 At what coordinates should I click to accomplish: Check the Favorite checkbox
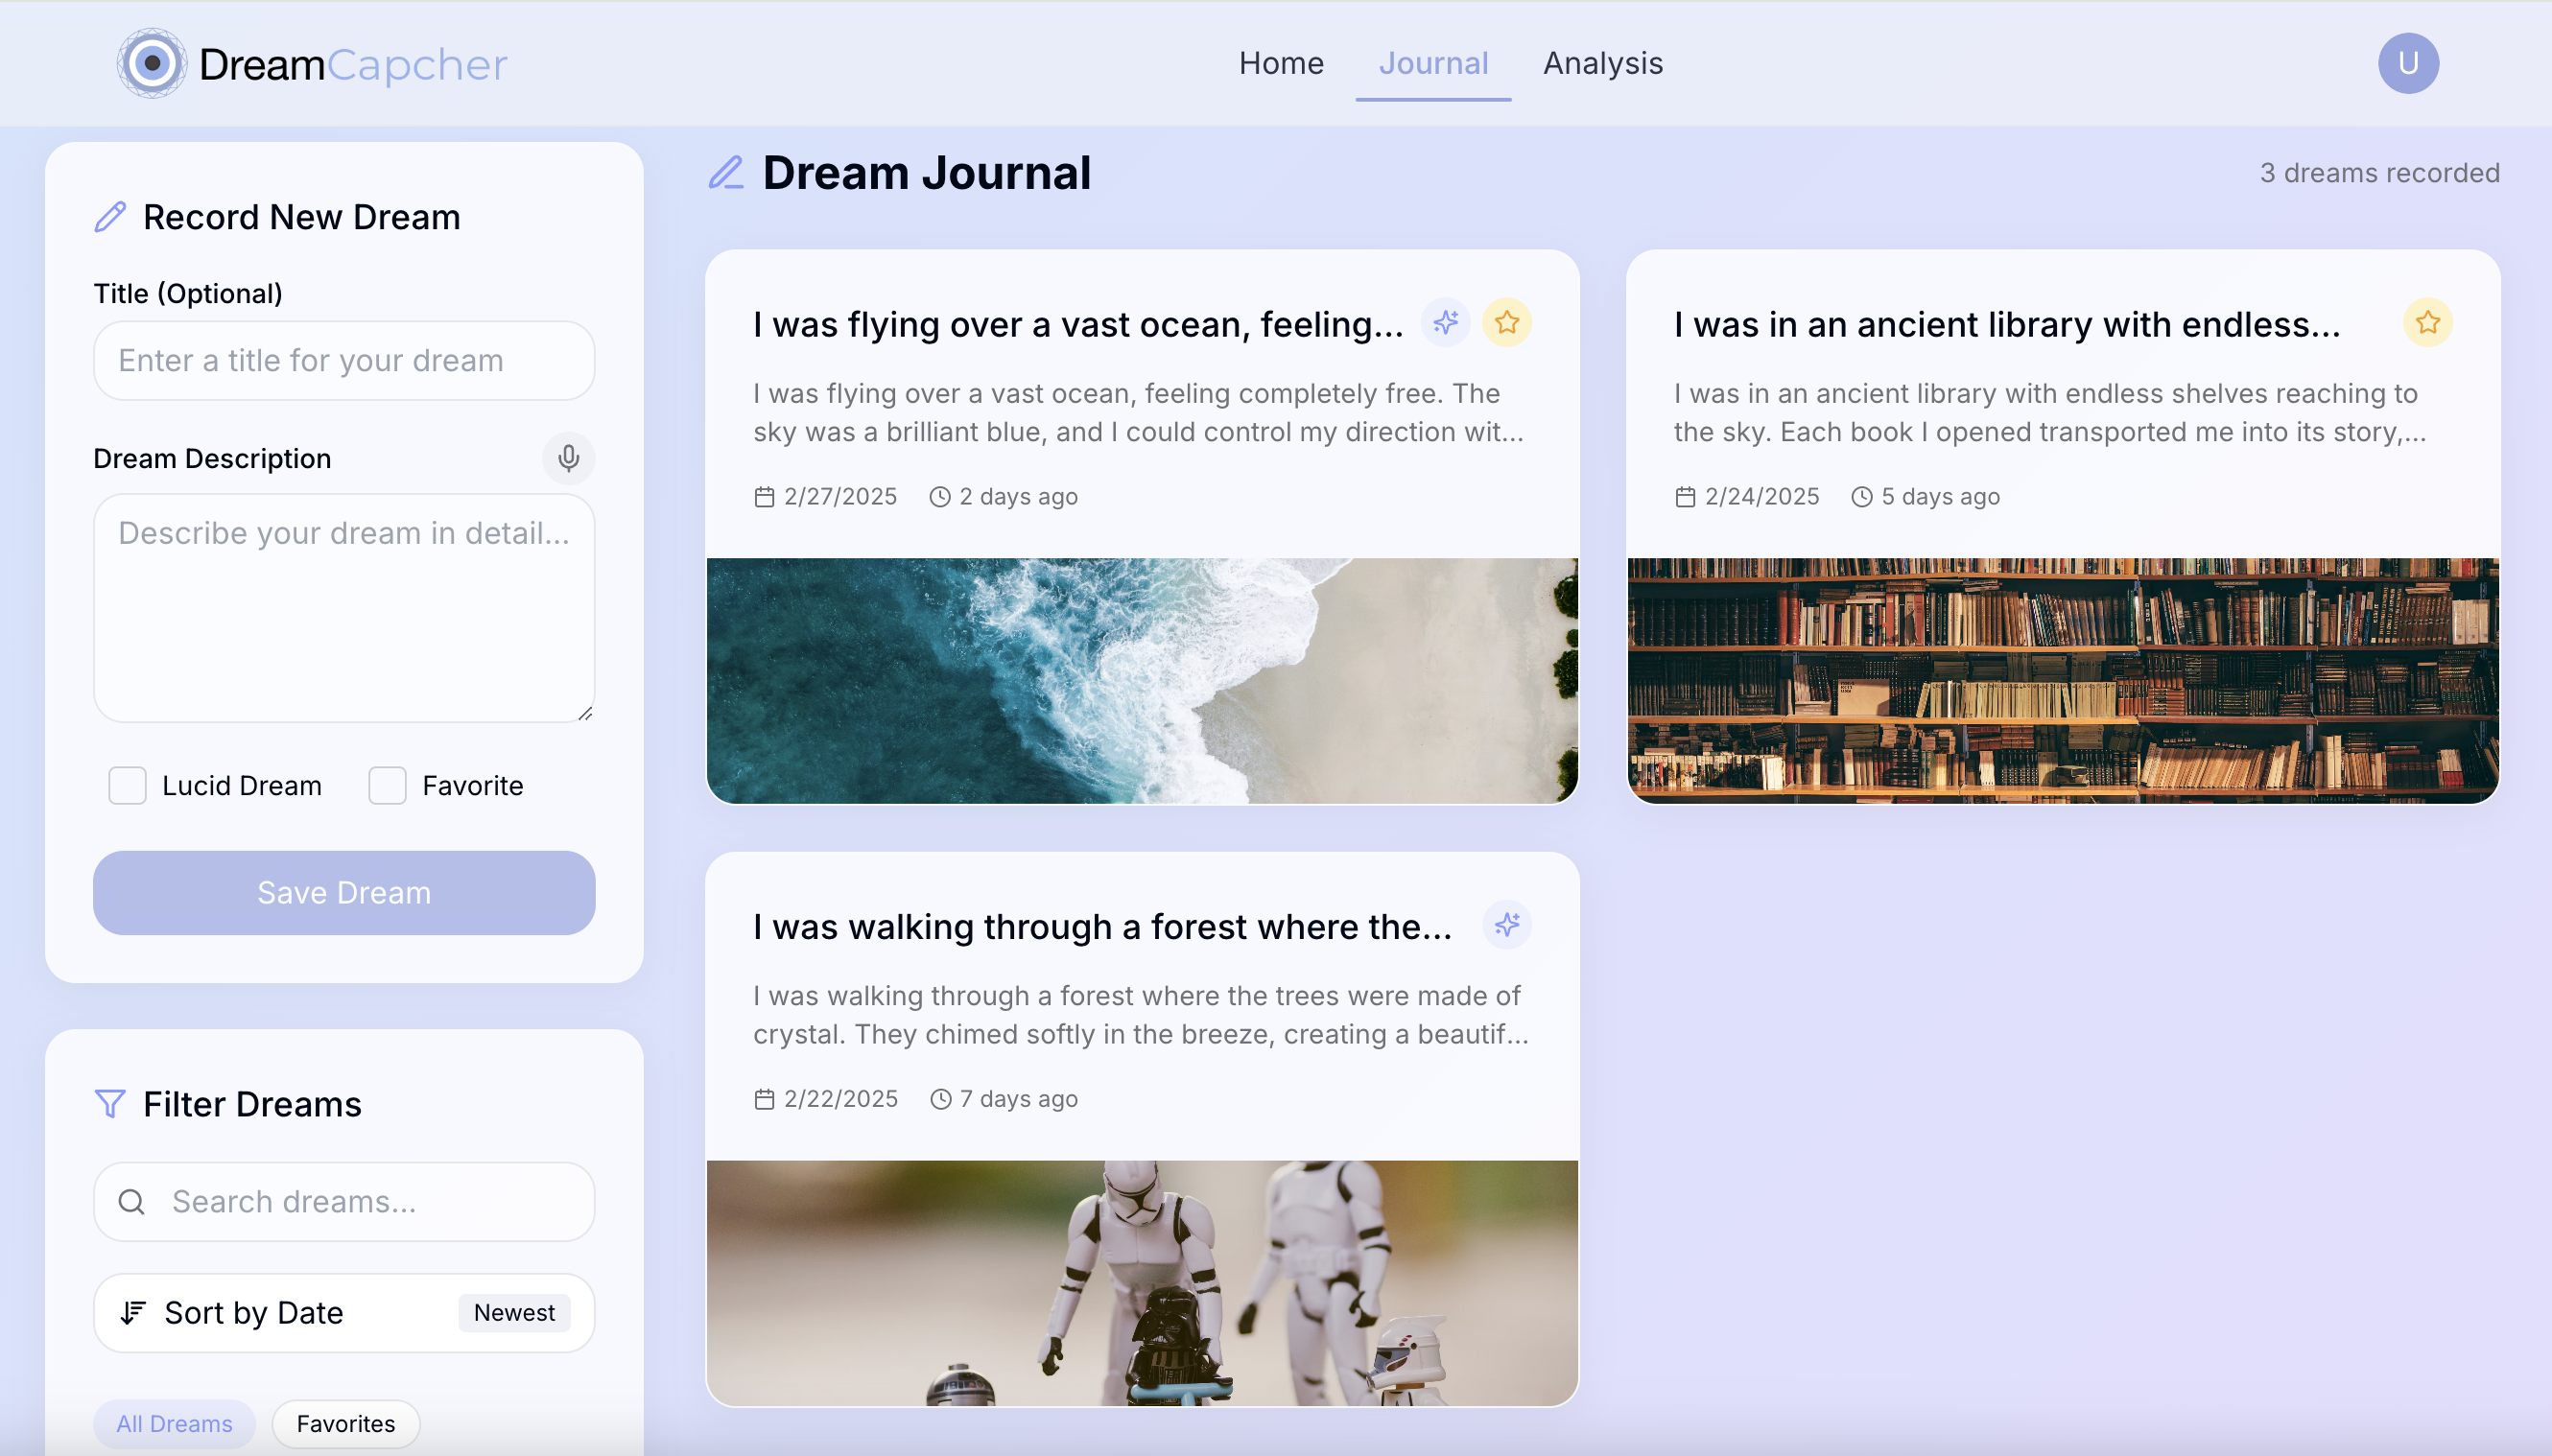(x=387, y=786)
